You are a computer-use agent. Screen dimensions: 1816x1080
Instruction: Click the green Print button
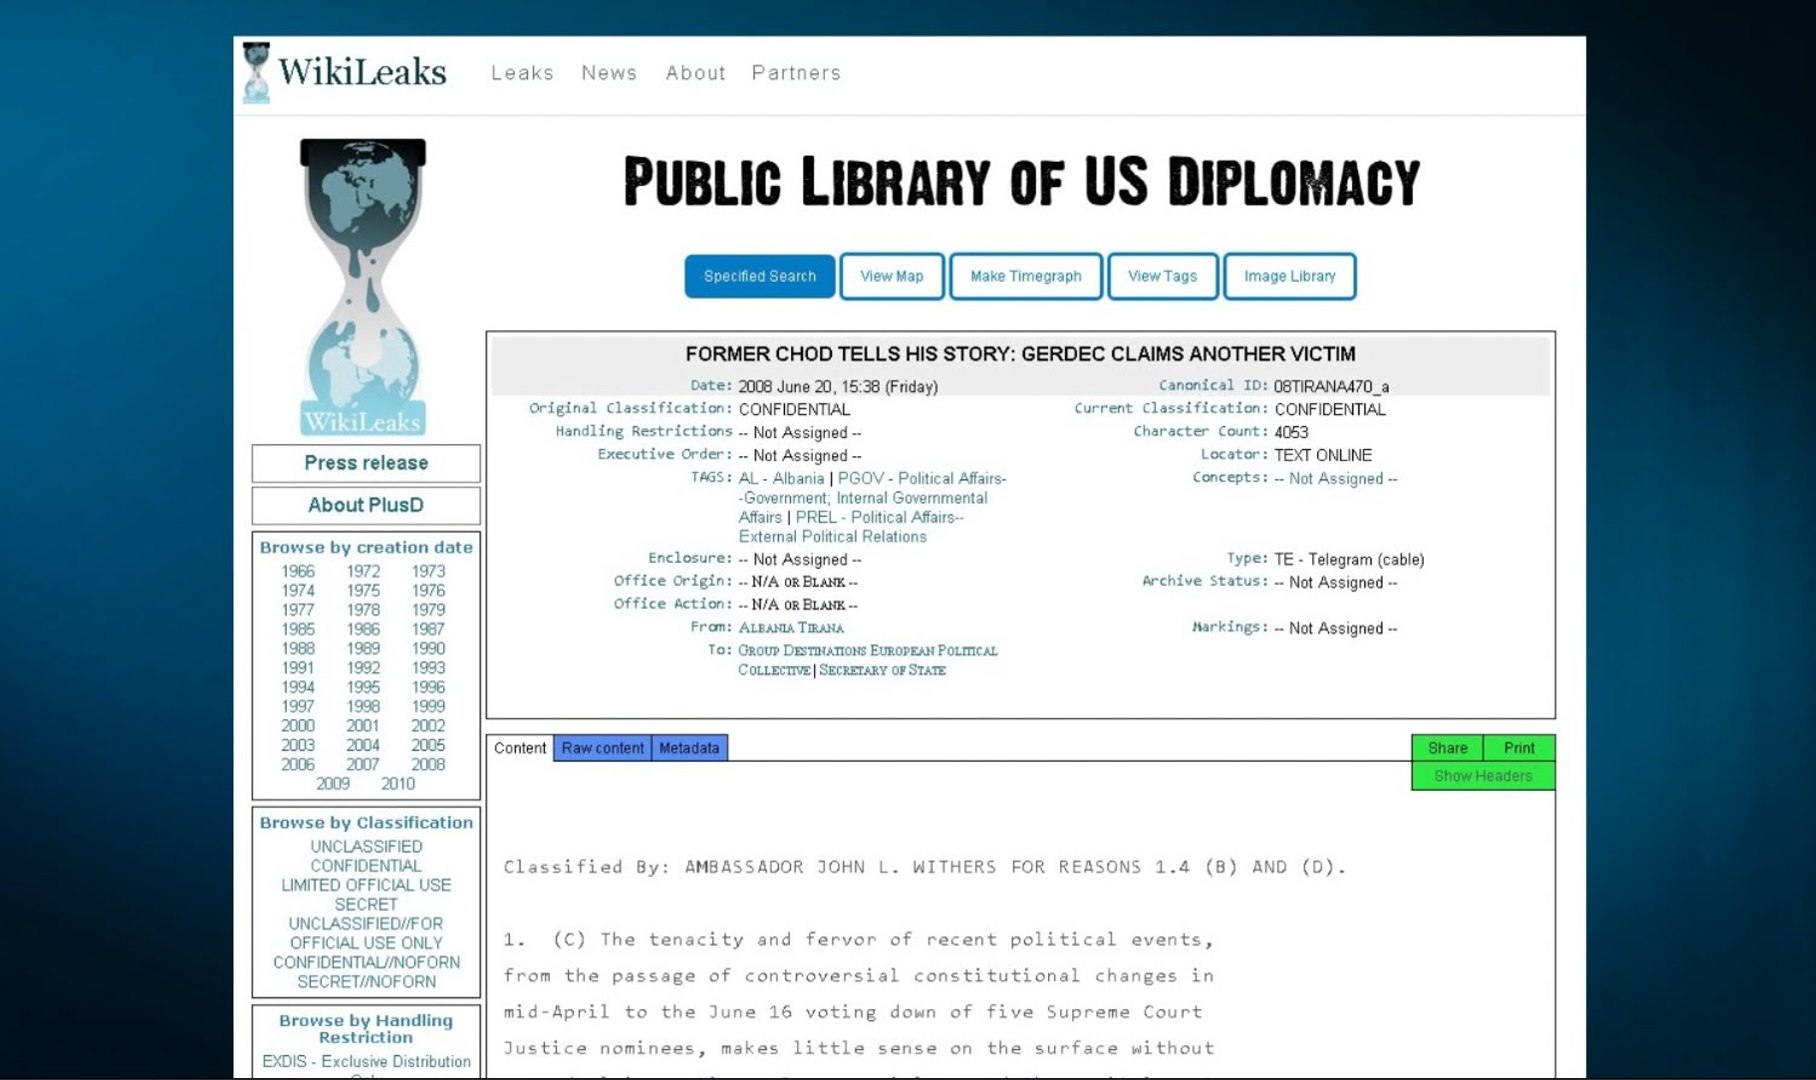point(1519,748)
